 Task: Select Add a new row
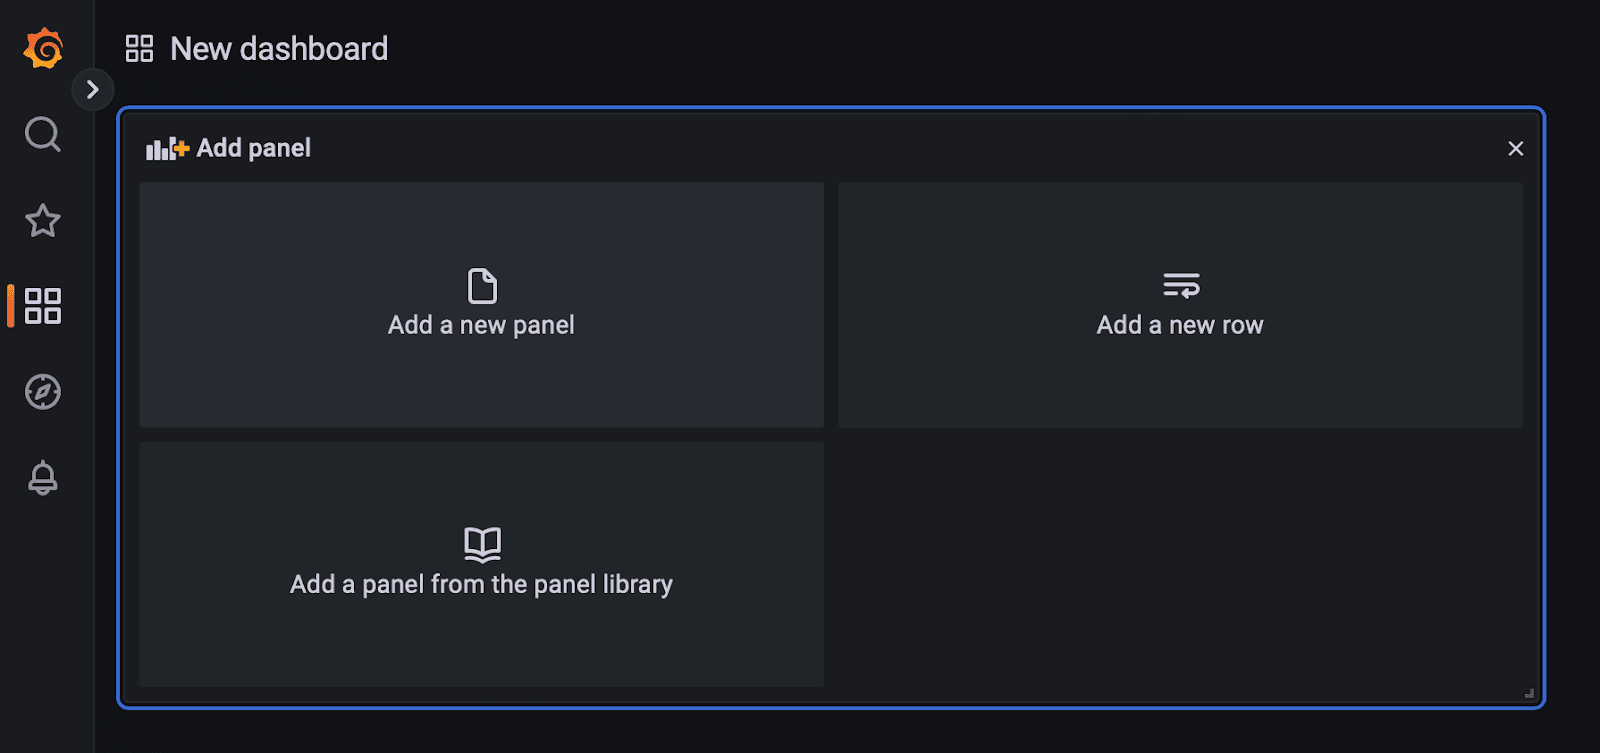1180,305
